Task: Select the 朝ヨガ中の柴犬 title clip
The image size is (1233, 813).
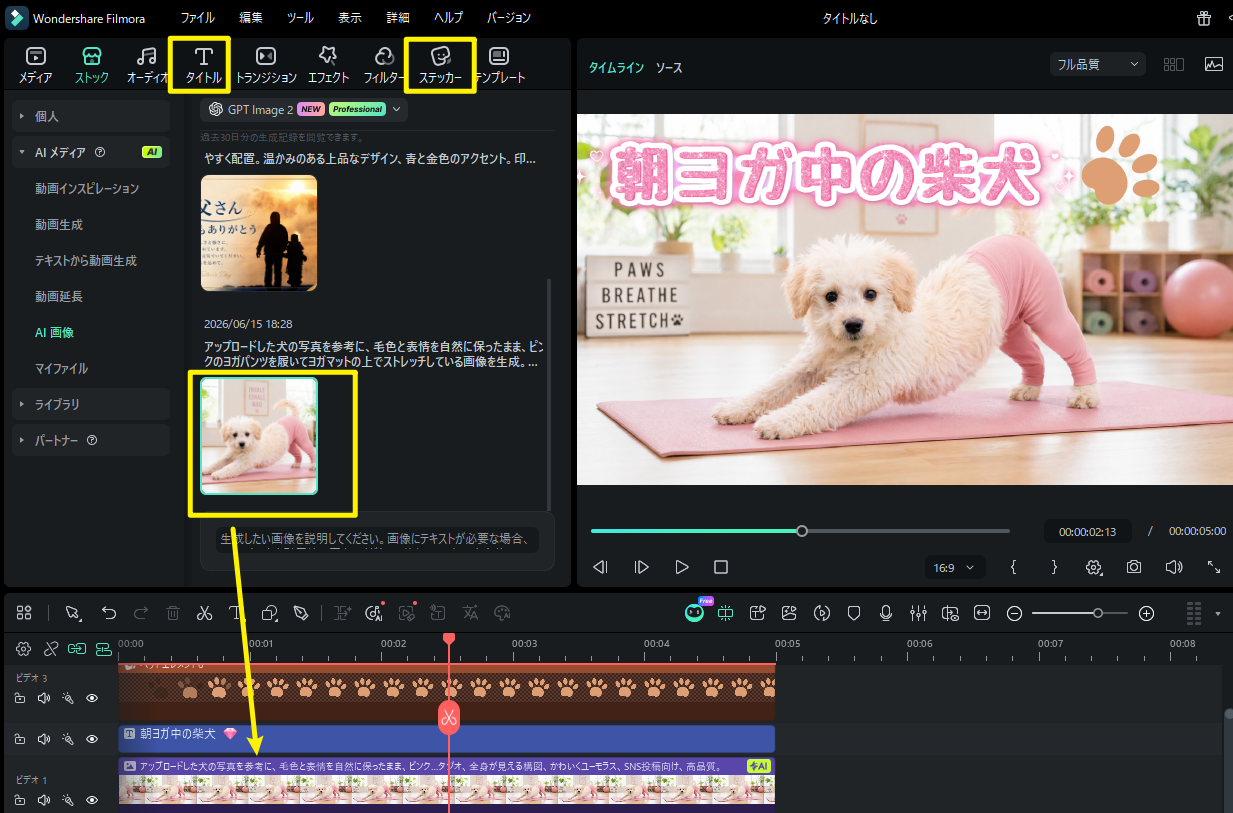Action: 446,738
